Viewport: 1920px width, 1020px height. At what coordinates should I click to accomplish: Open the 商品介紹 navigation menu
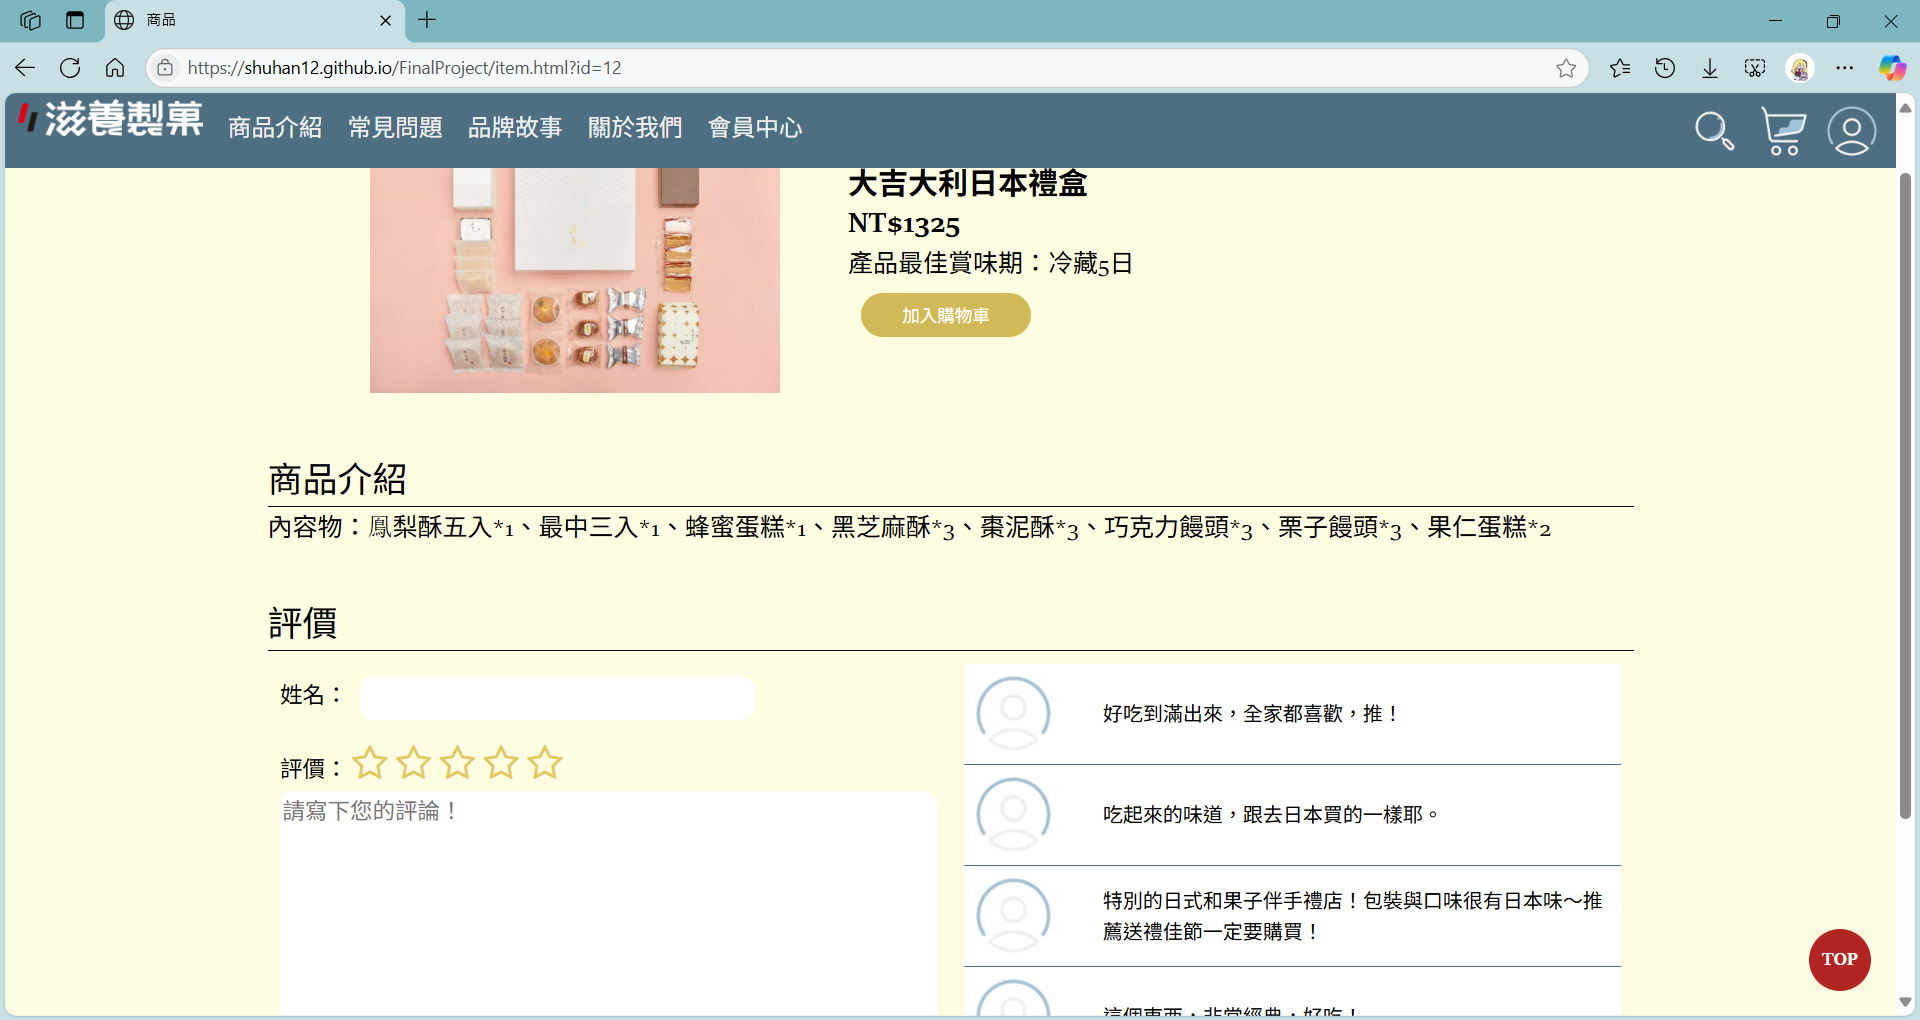[x=275, y=128]
